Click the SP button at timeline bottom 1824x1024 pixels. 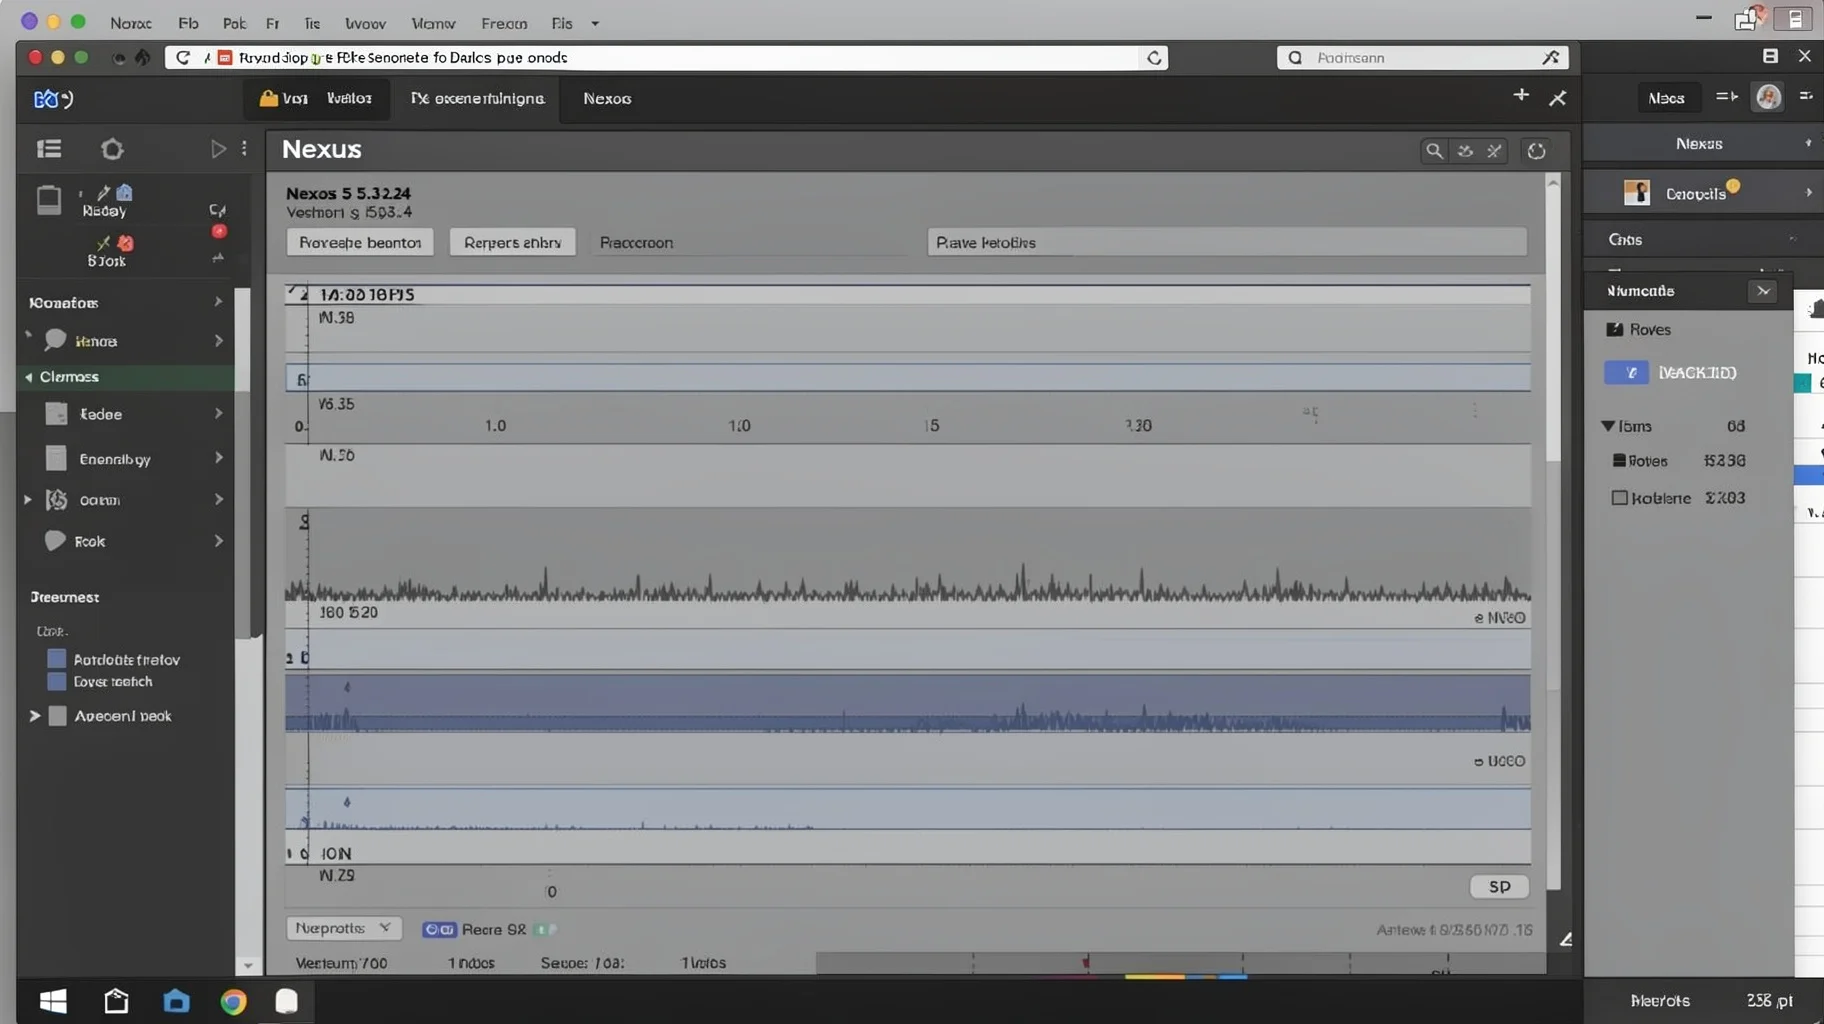(x=1499, y=887)
